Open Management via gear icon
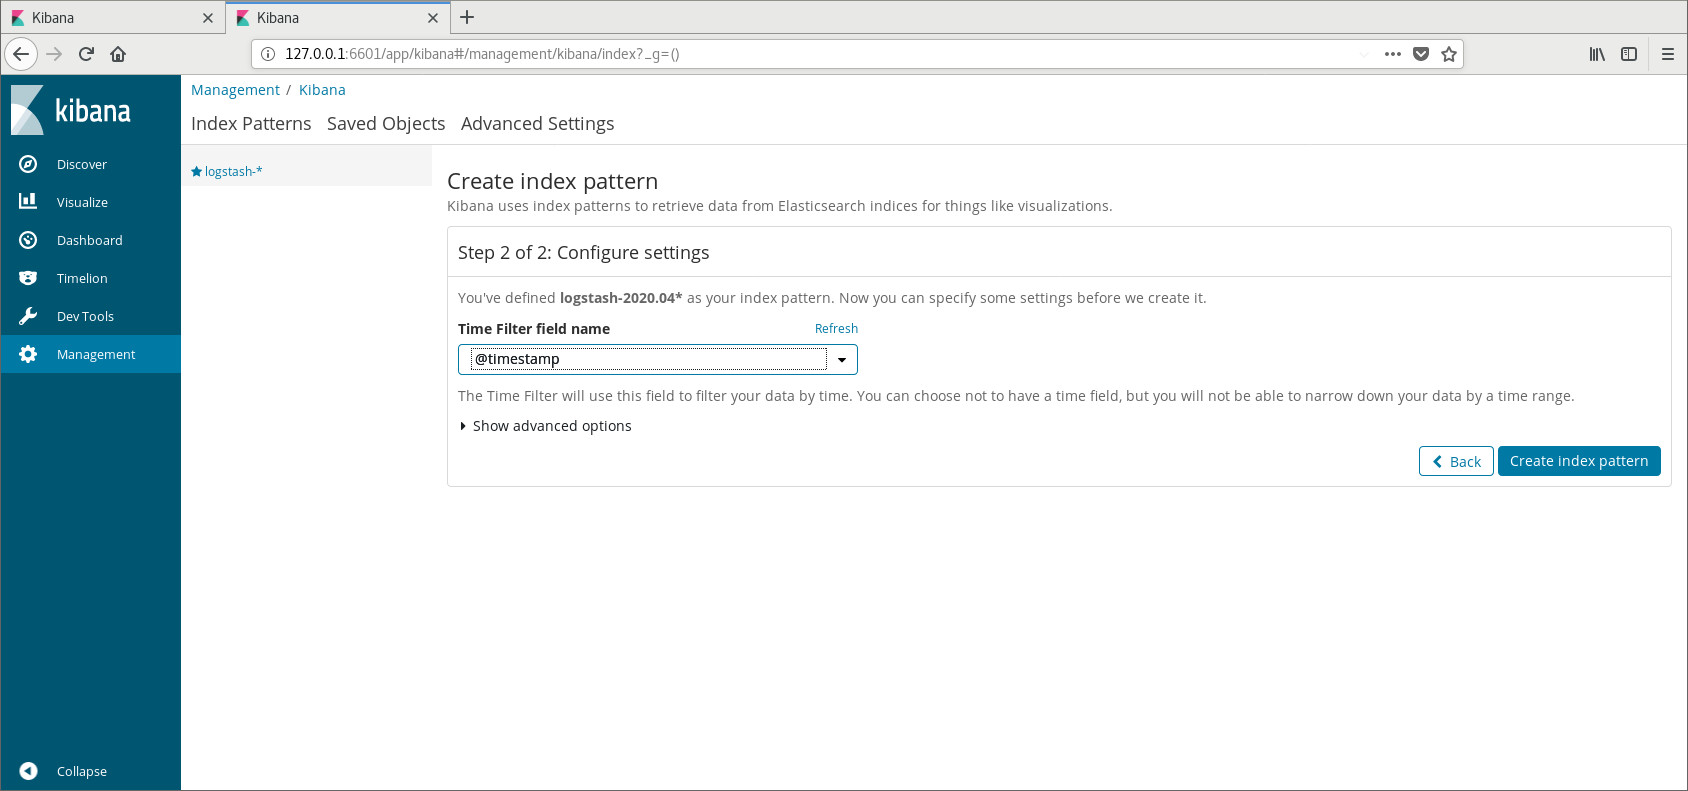Image resolution: width=1688 pixels, height=791 pixels. 28,354
